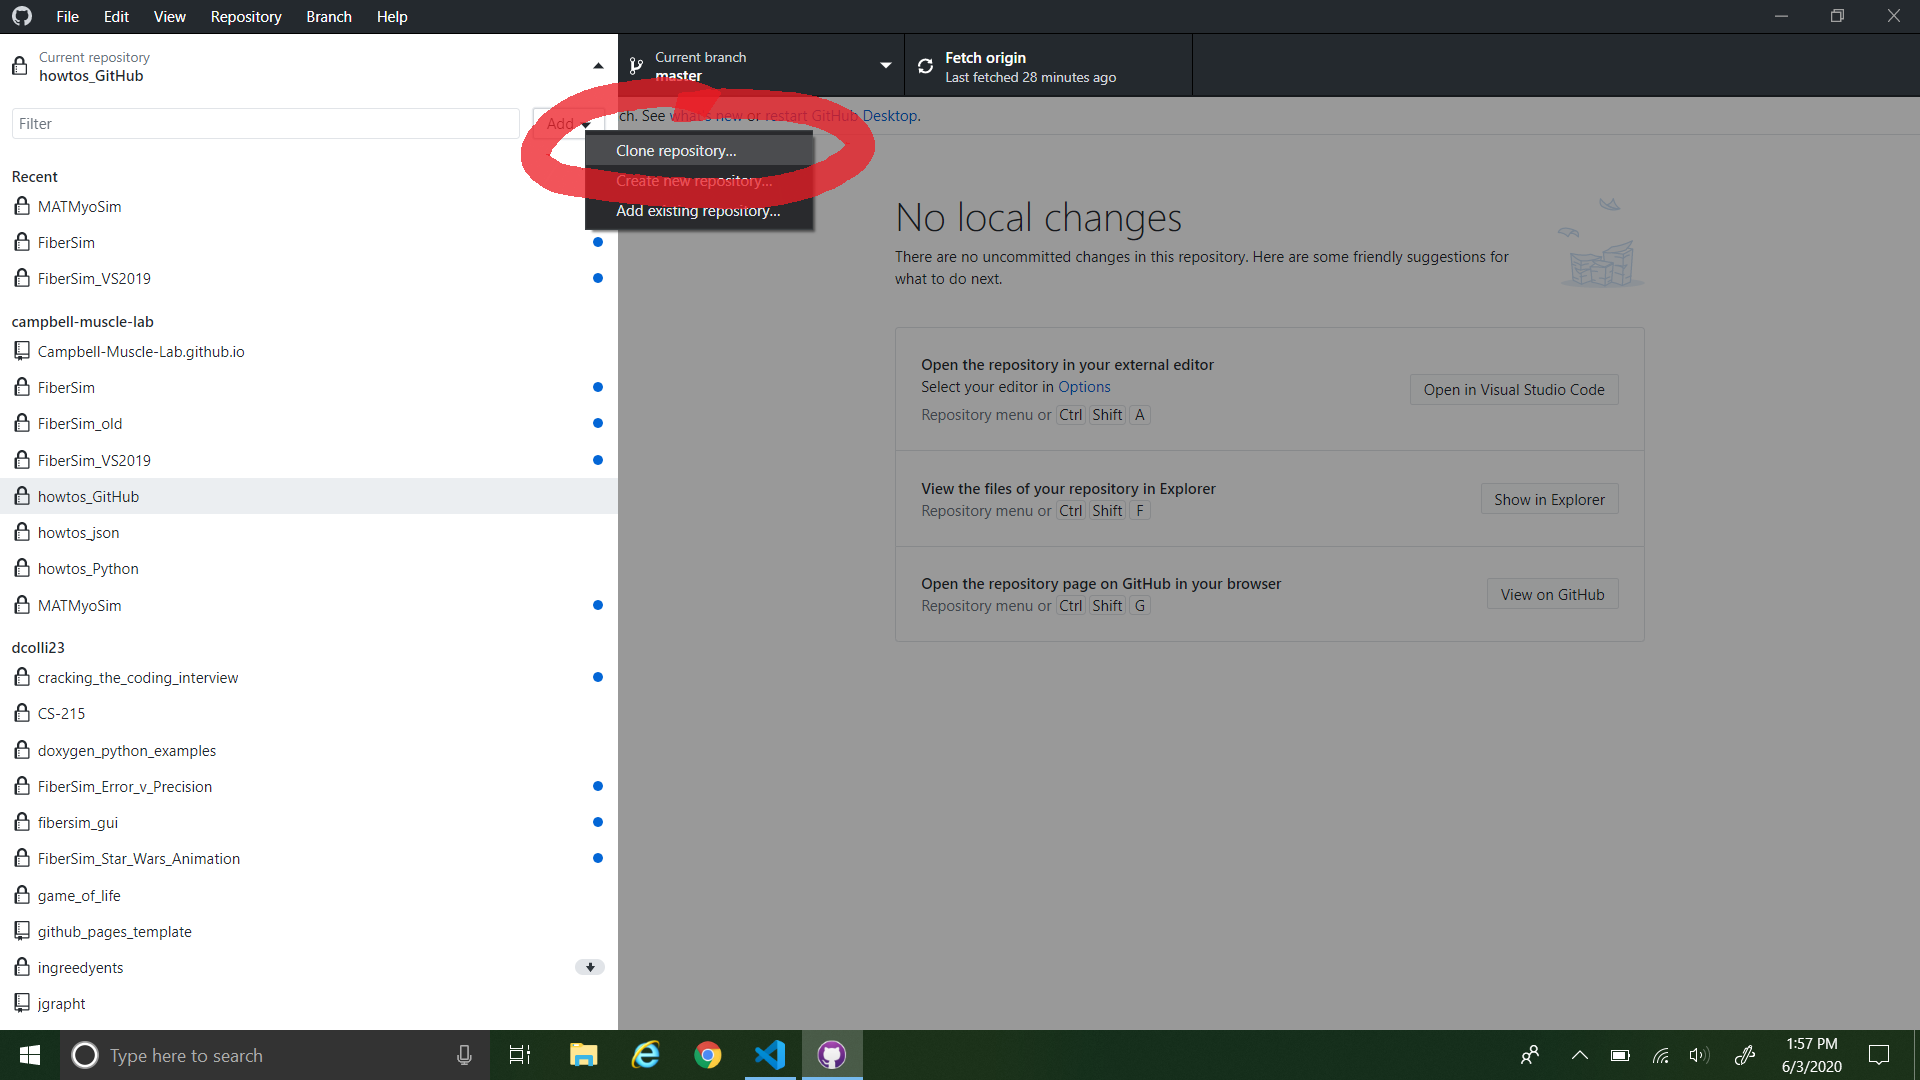Click GitHub Desktop taskbar icon
Viewport: 1920px width, 1080px height.
click(x=832, y=1055)
